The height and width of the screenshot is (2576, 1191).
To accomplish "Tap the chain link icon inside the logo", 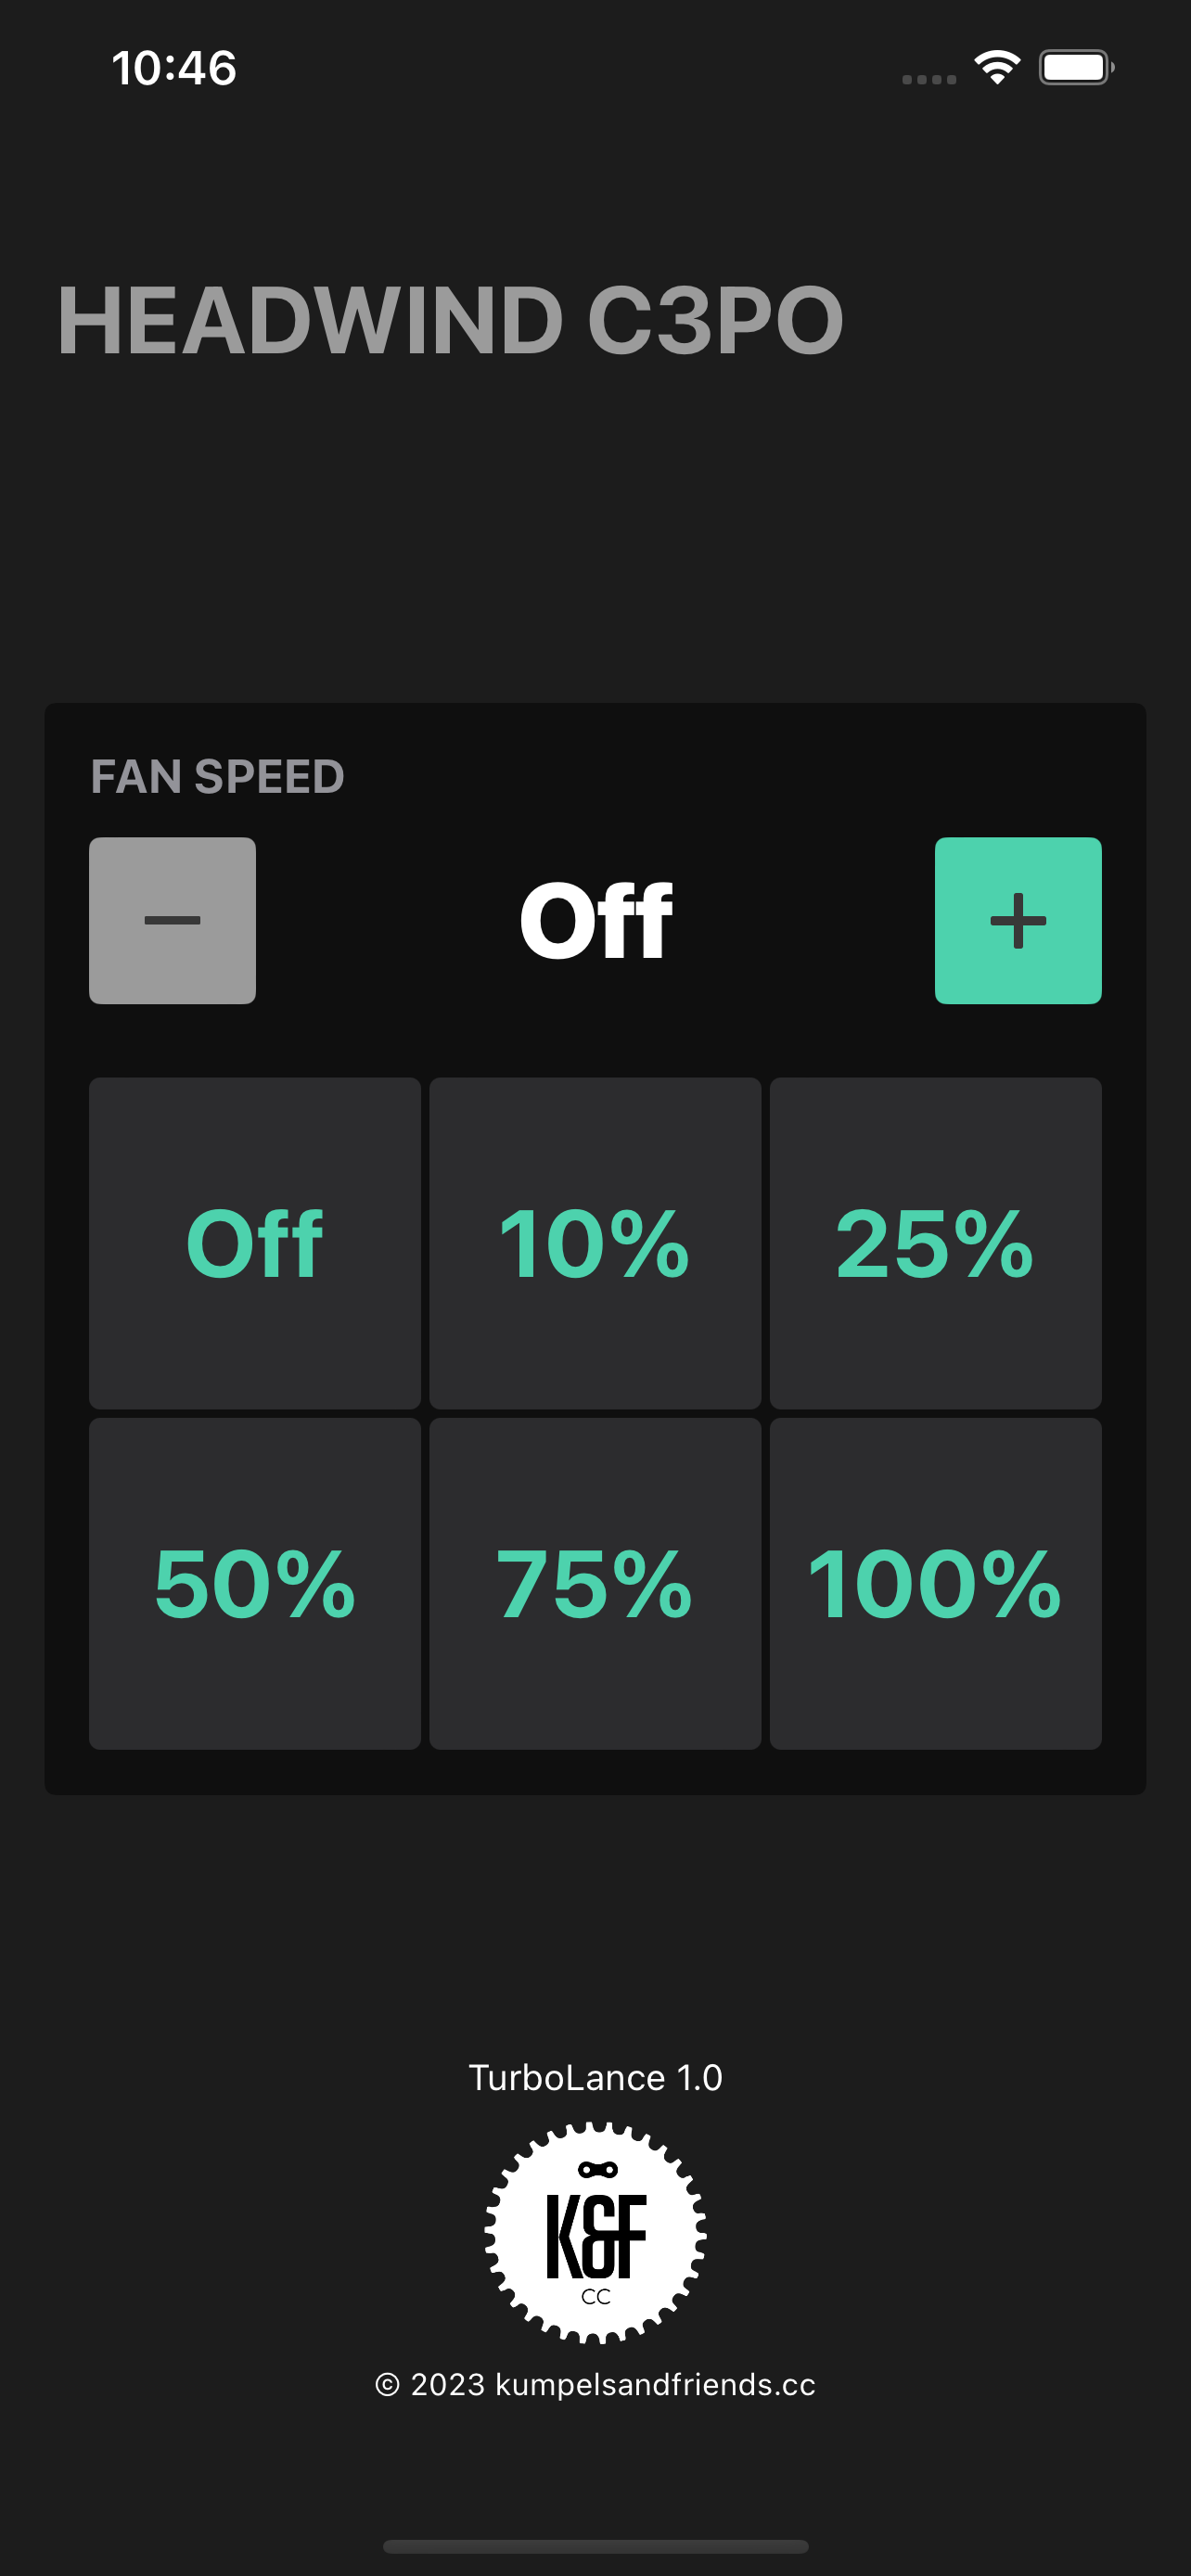I will tap(598, 2169).
